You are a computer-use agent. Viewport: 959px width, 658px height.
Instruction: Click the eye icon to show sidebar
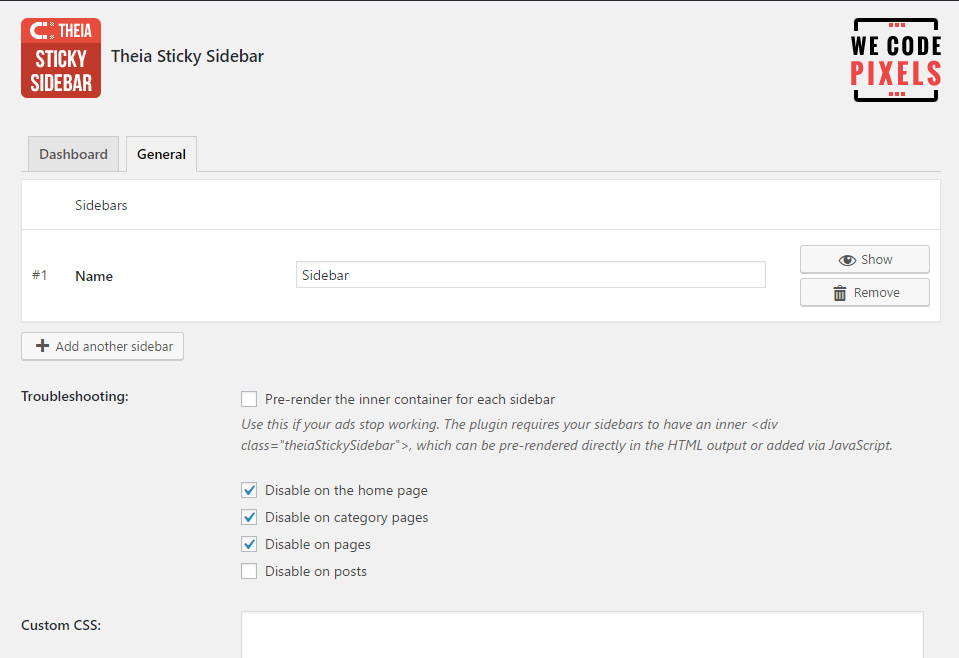847,260
